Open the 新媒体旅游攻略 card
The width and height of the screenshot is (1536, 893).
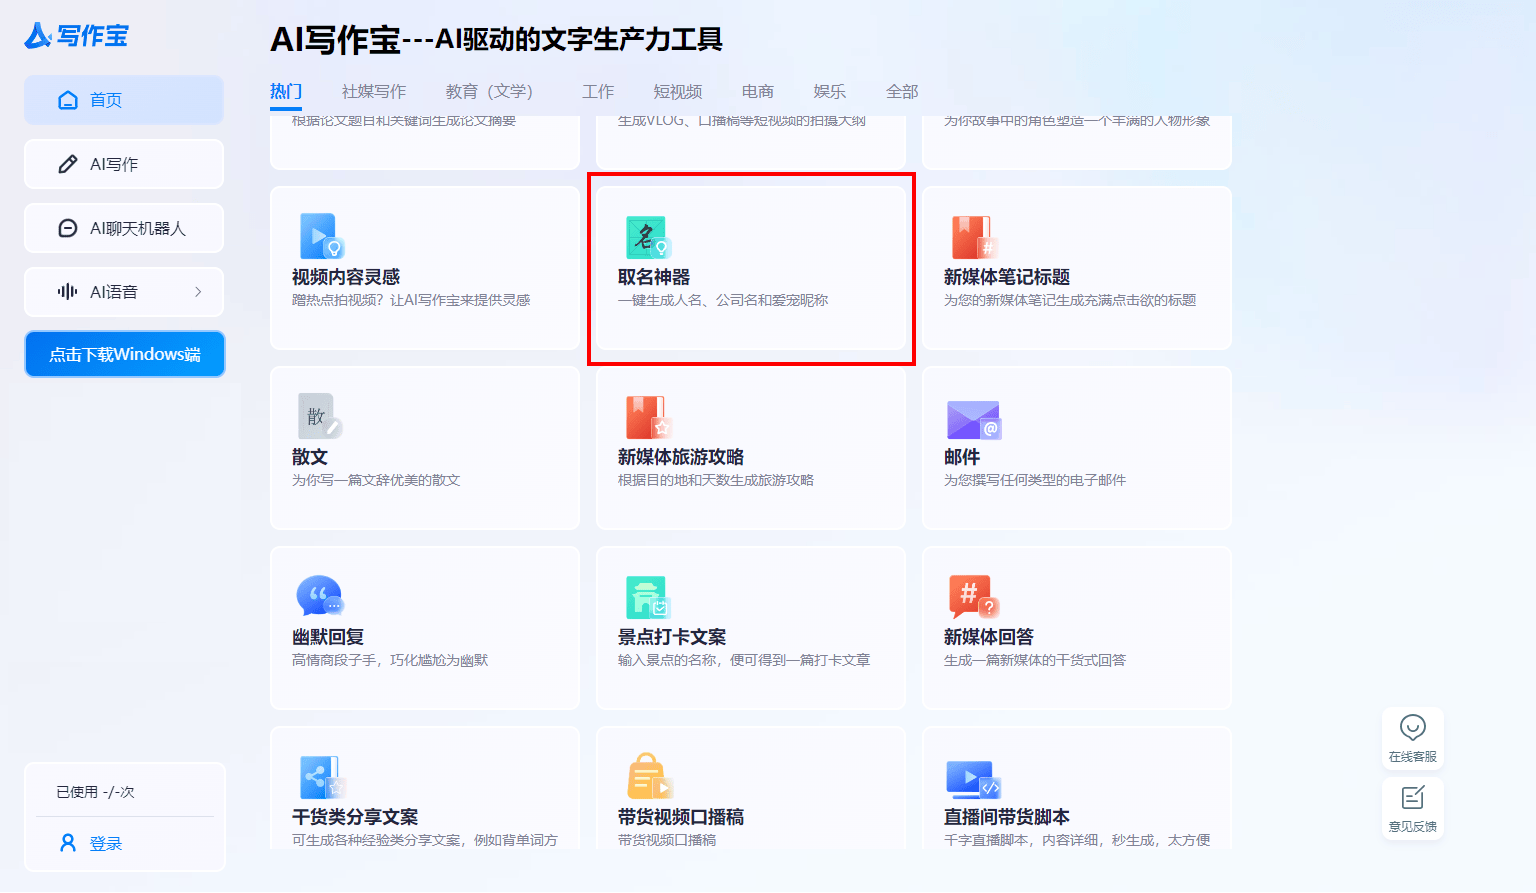coord(750,448)
